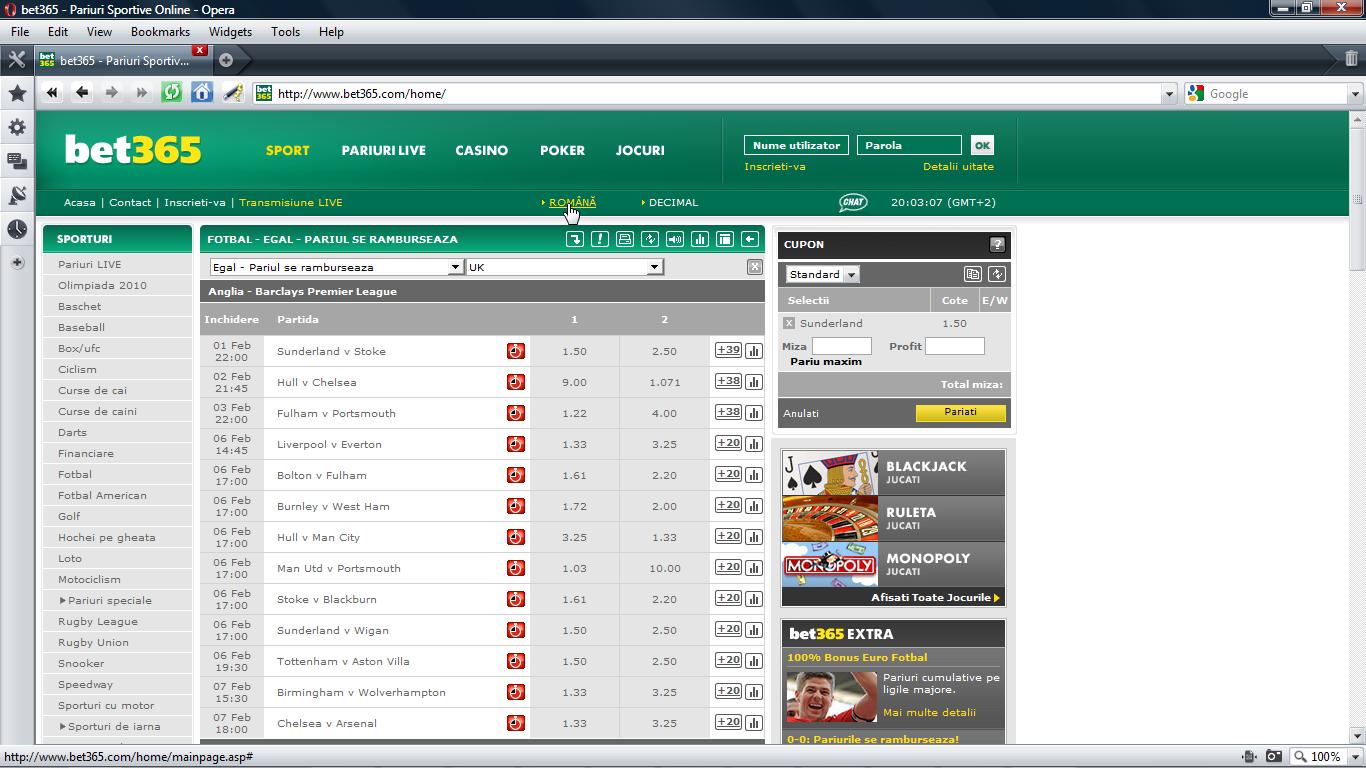The image size is (1366, 768).
Task: Click the yellow Pariati button
Action: tap(960, 412)
